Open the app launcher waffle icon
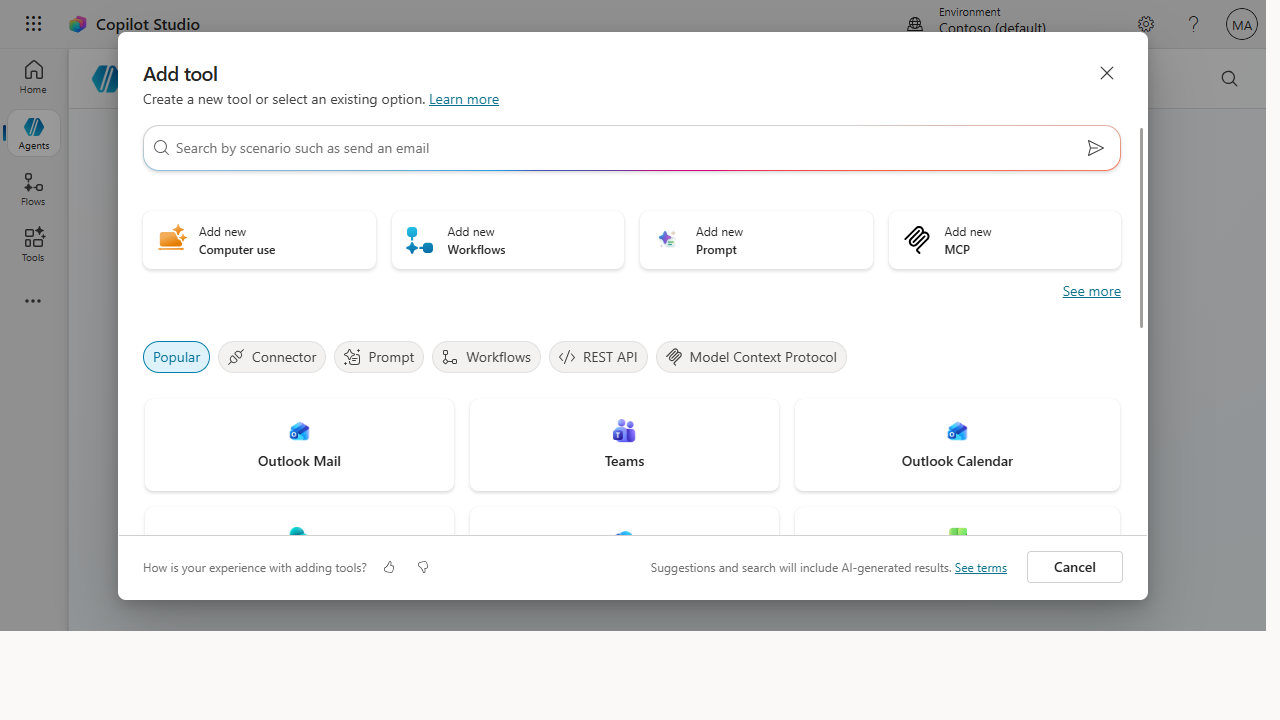 pyautogui.click(x=33, y=24)
